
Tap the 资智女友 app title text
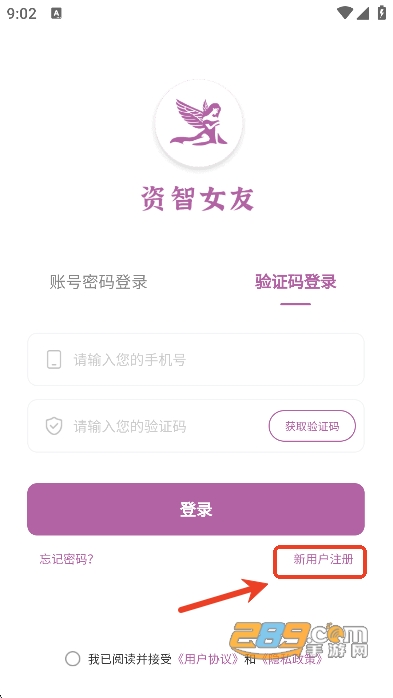[x=198, y=198]
